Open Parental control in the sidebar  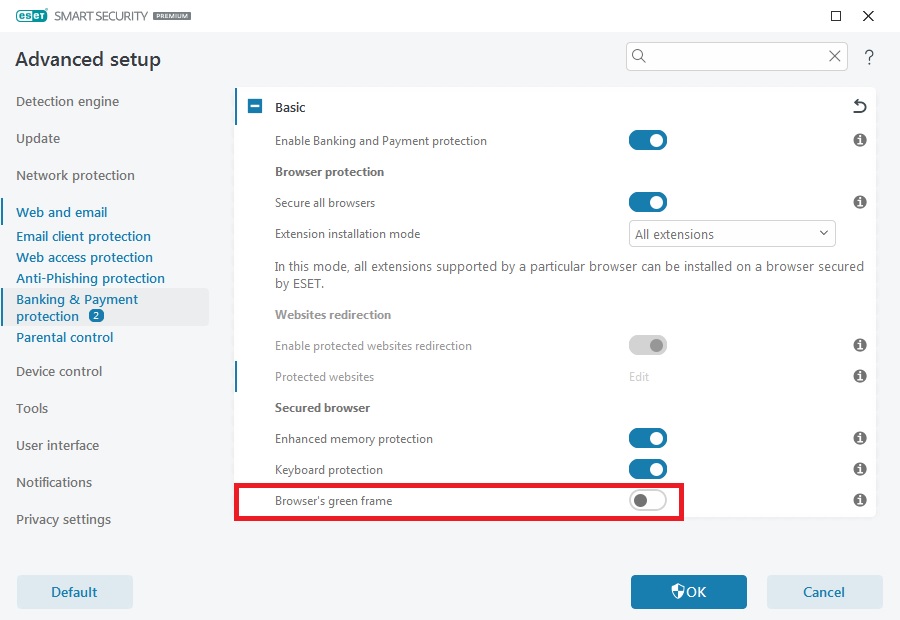click(x=65, y=338)
